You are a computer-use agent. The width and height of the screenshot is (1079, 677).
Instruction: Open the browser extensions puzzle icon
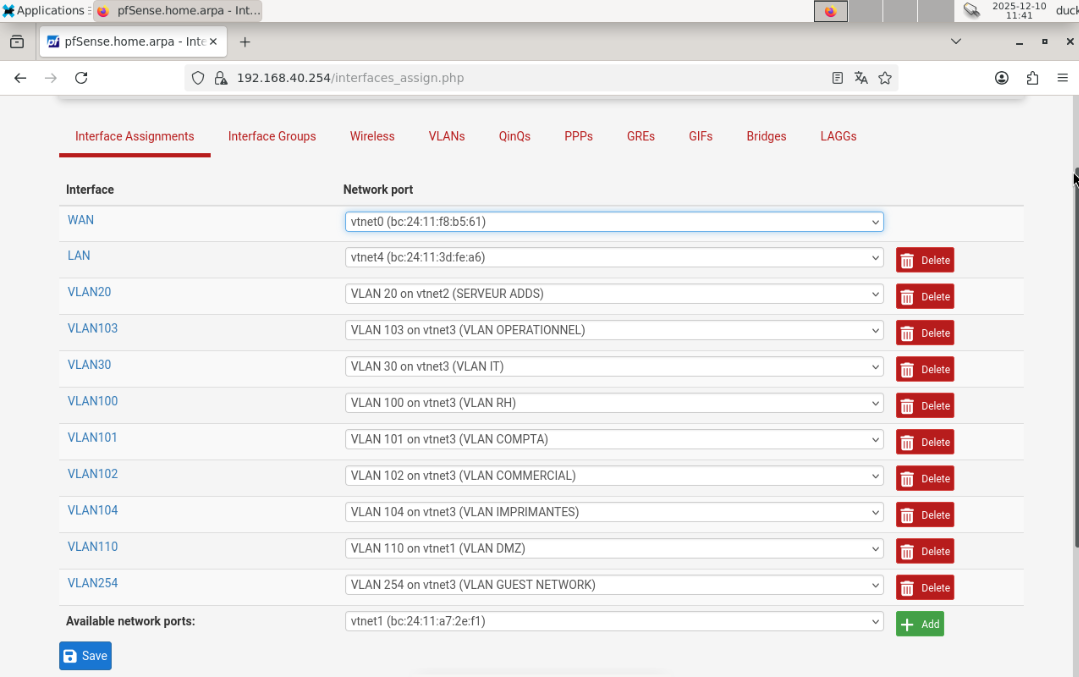tap(1032, 77)
